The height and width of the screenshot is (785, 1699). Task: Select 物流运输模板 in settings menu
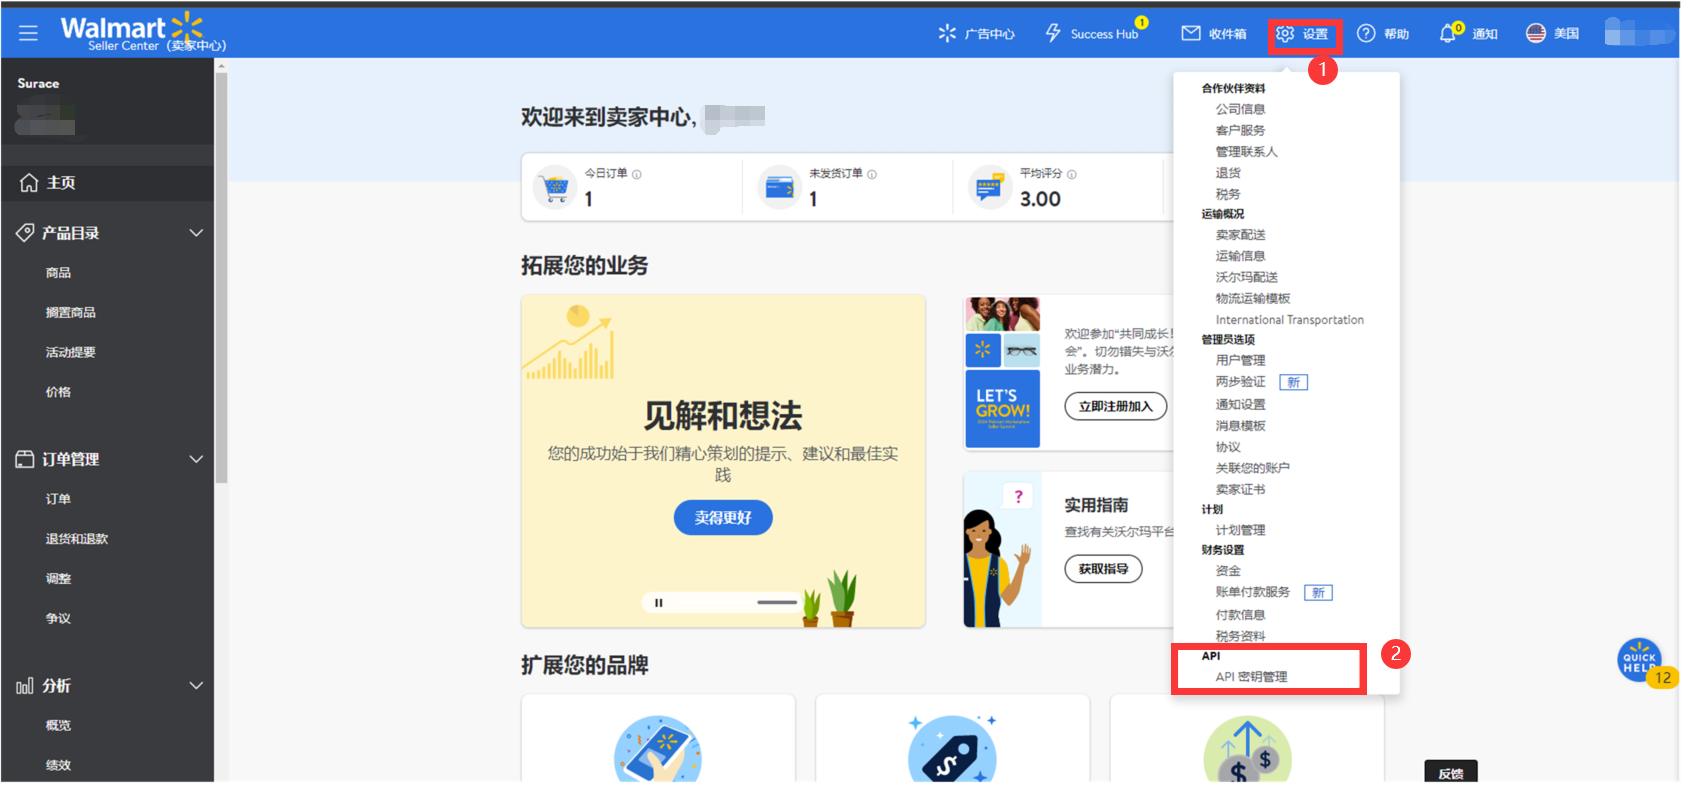1253,299
